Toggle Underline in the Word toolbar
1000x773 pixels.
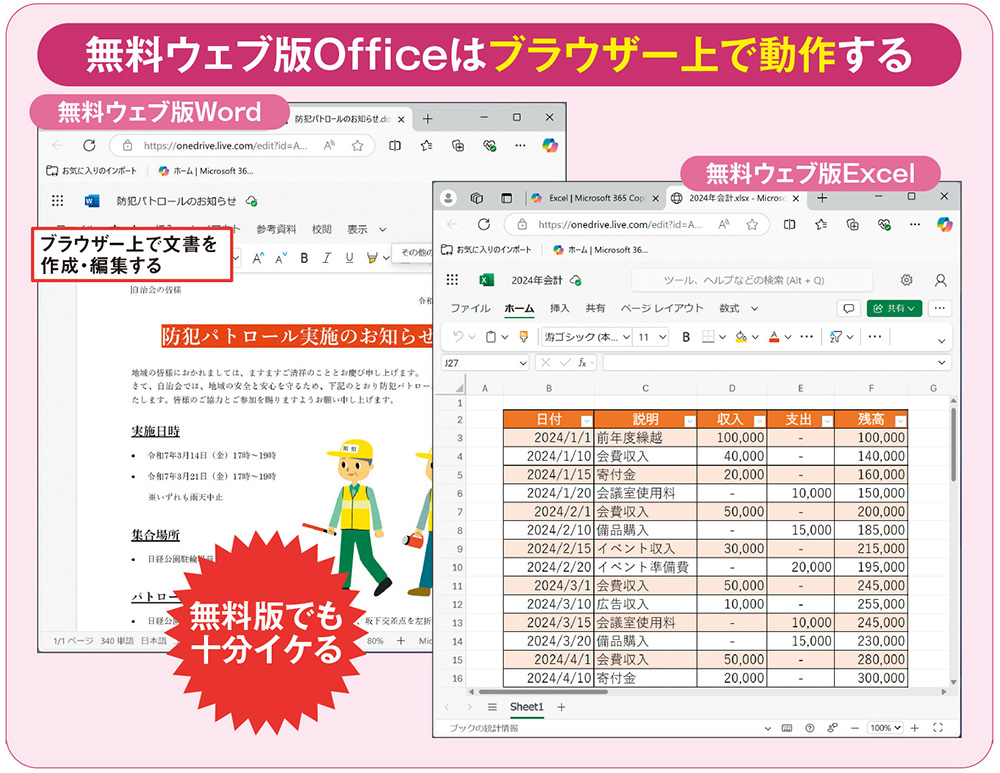(x=349, y=258)
